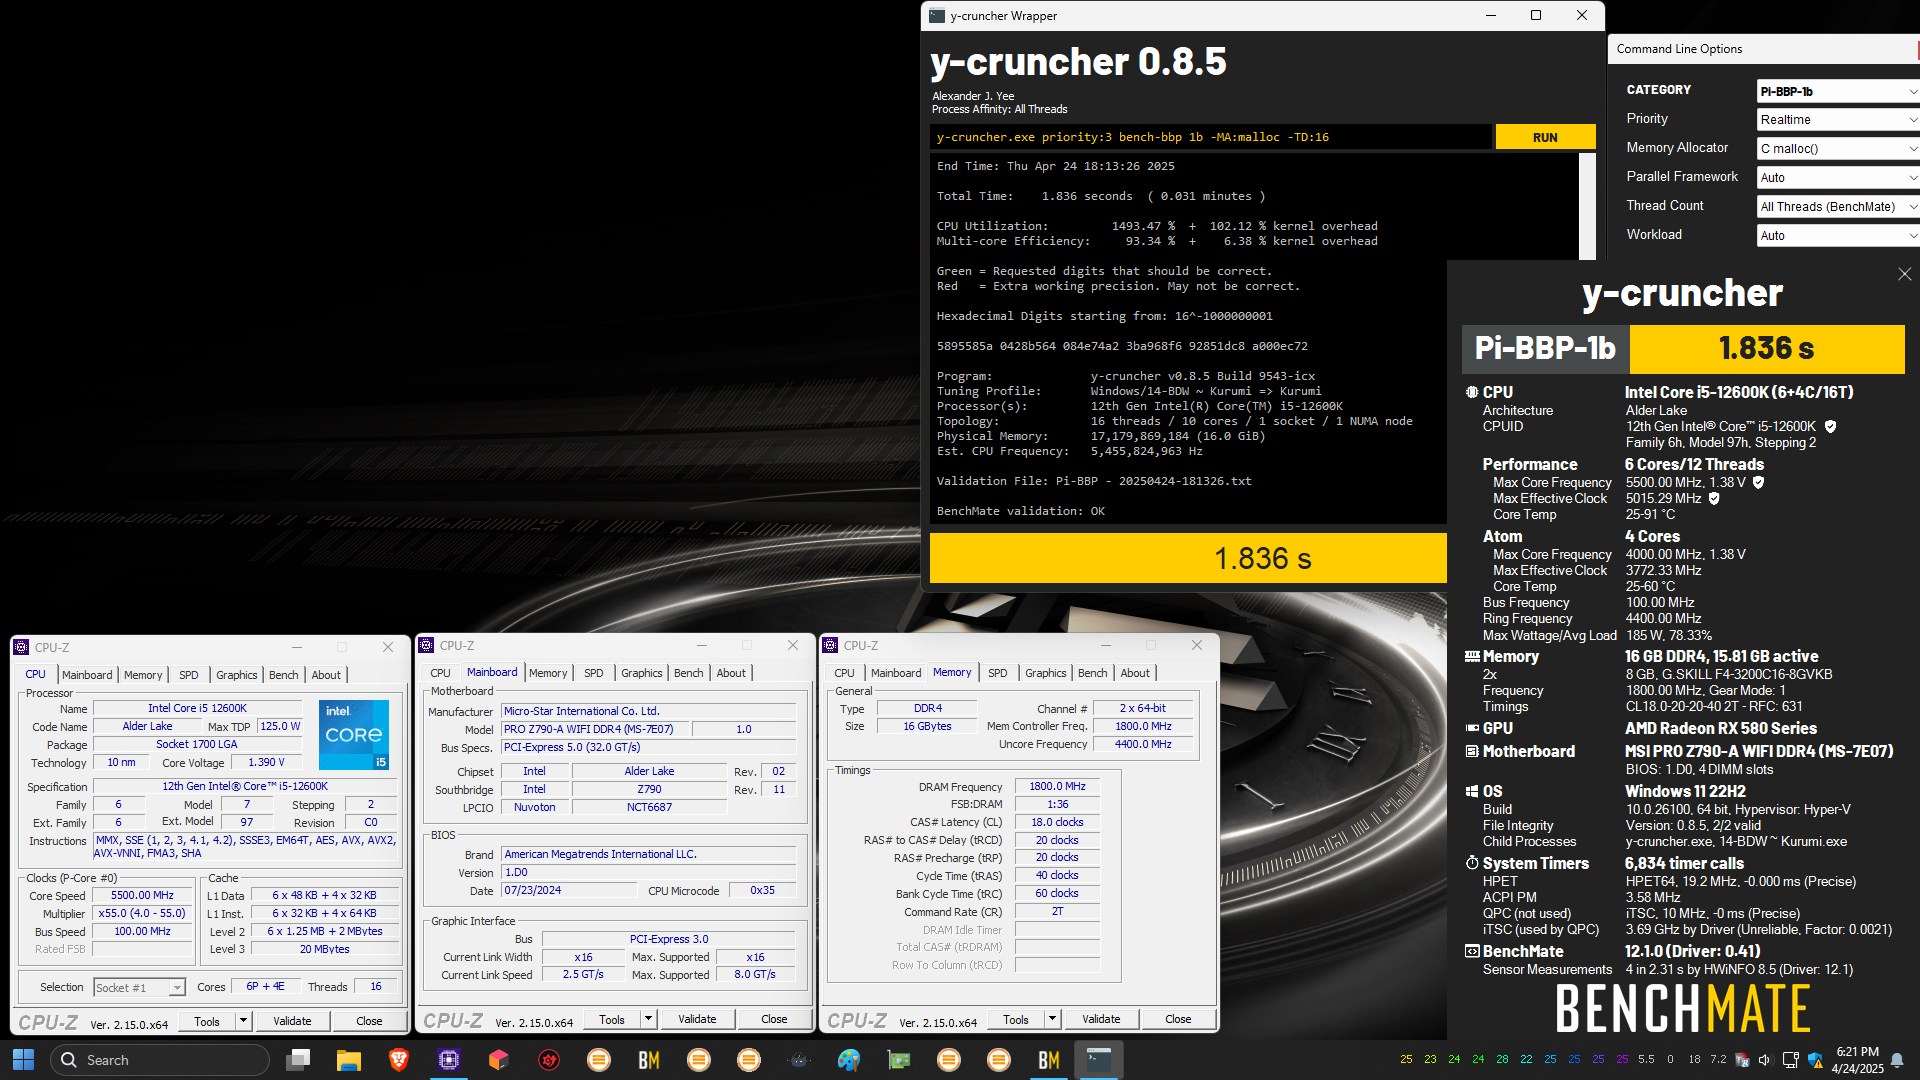The height and width of the screenshot is (1080, 1920).
Task: Expand the Workload dropdown
Action: pos(1838,235)
